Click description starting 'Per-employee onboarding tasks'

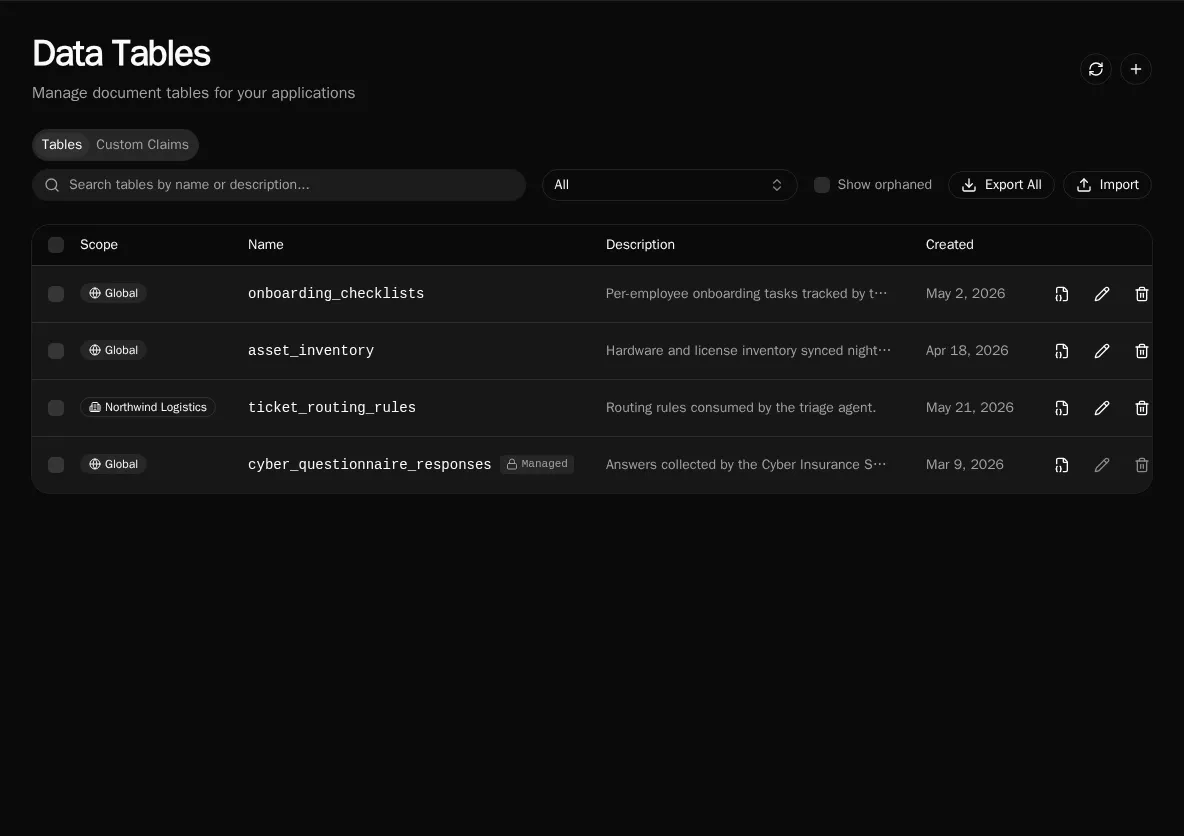pos(746,294)
